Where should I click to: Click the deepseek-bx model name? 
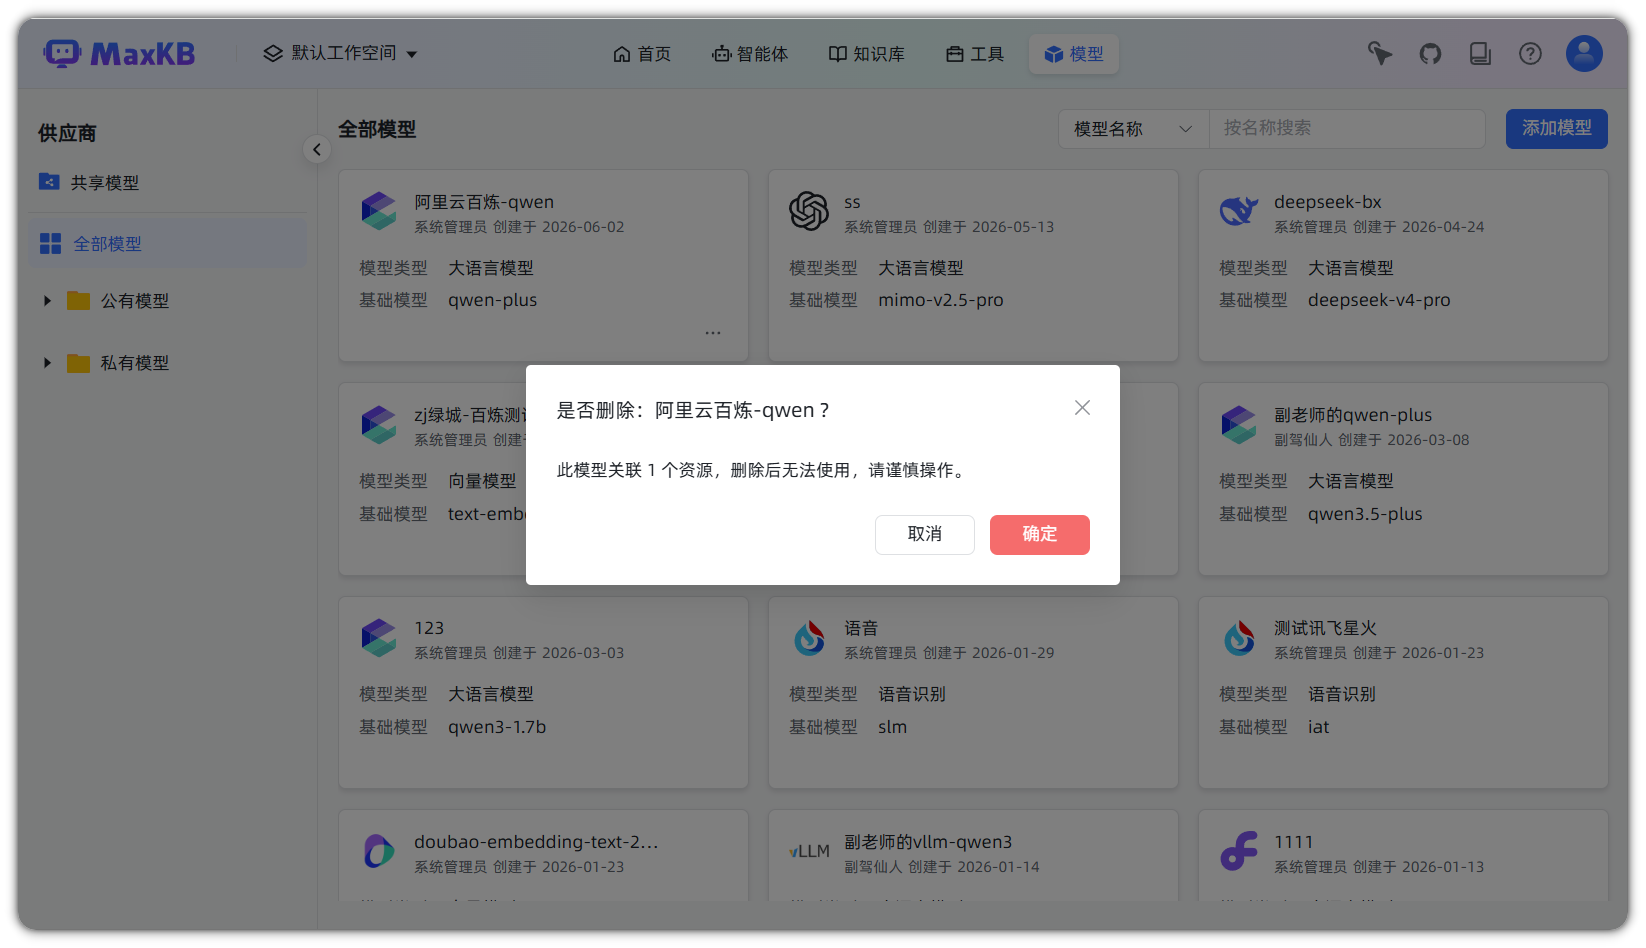1327,202
